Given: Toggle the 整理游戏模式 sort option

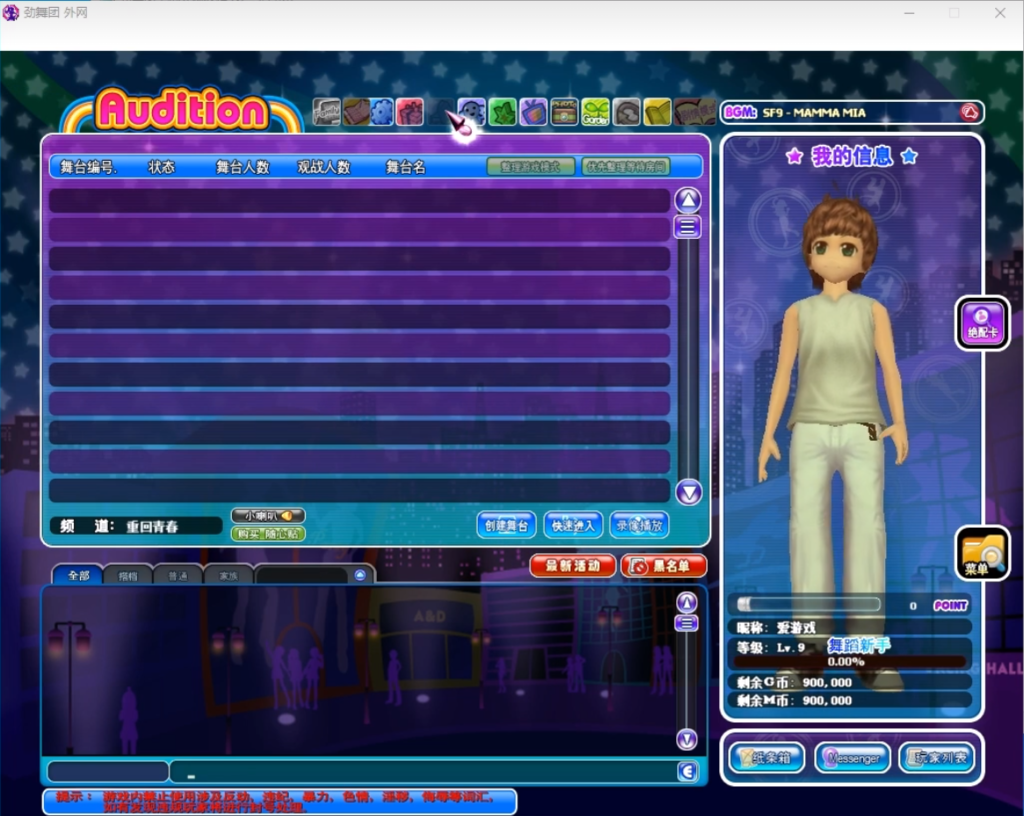Looking at the screenshot, I should pos(531,167).
